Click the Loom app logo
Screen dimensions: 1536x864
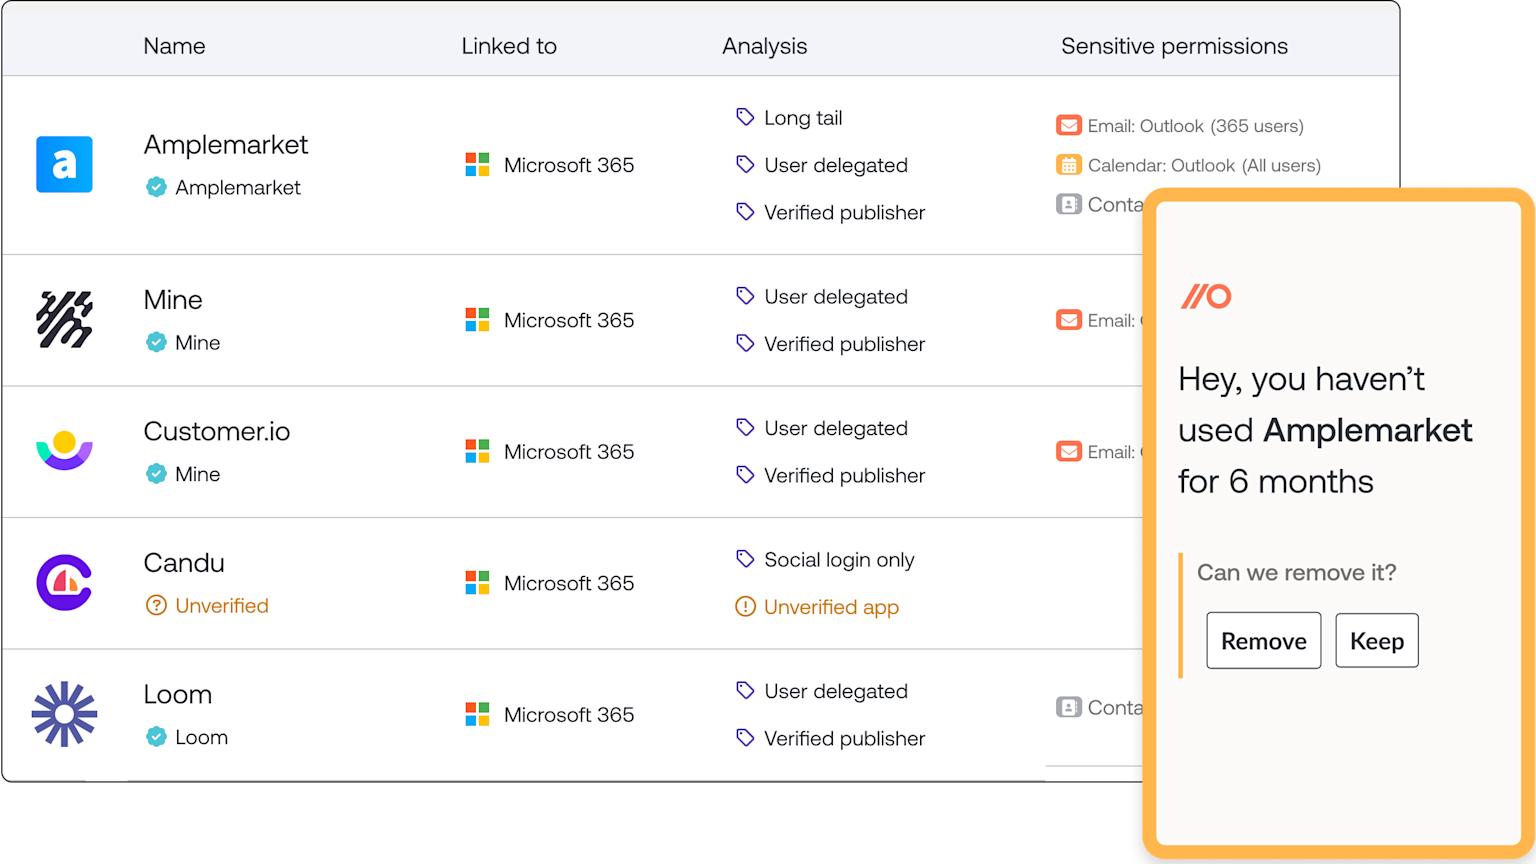pyautogui.click(x=64, y=714)
